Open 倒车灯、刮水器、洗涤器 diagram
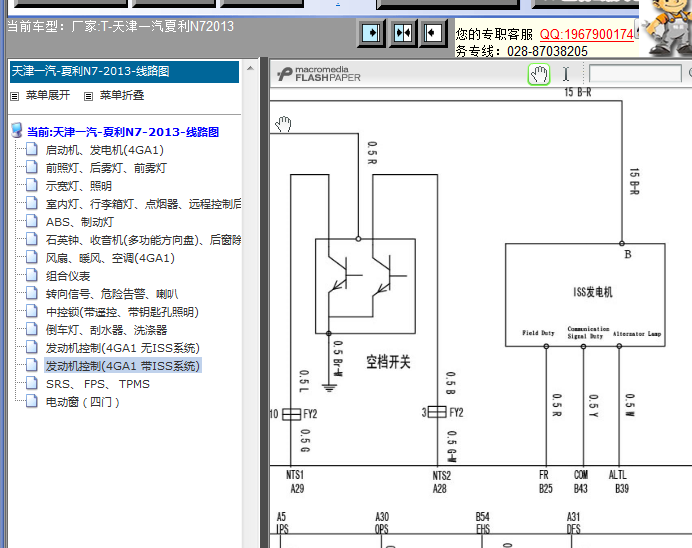This screenshot has height=548, width=692. pyautogui.click(x=106, y=330)
